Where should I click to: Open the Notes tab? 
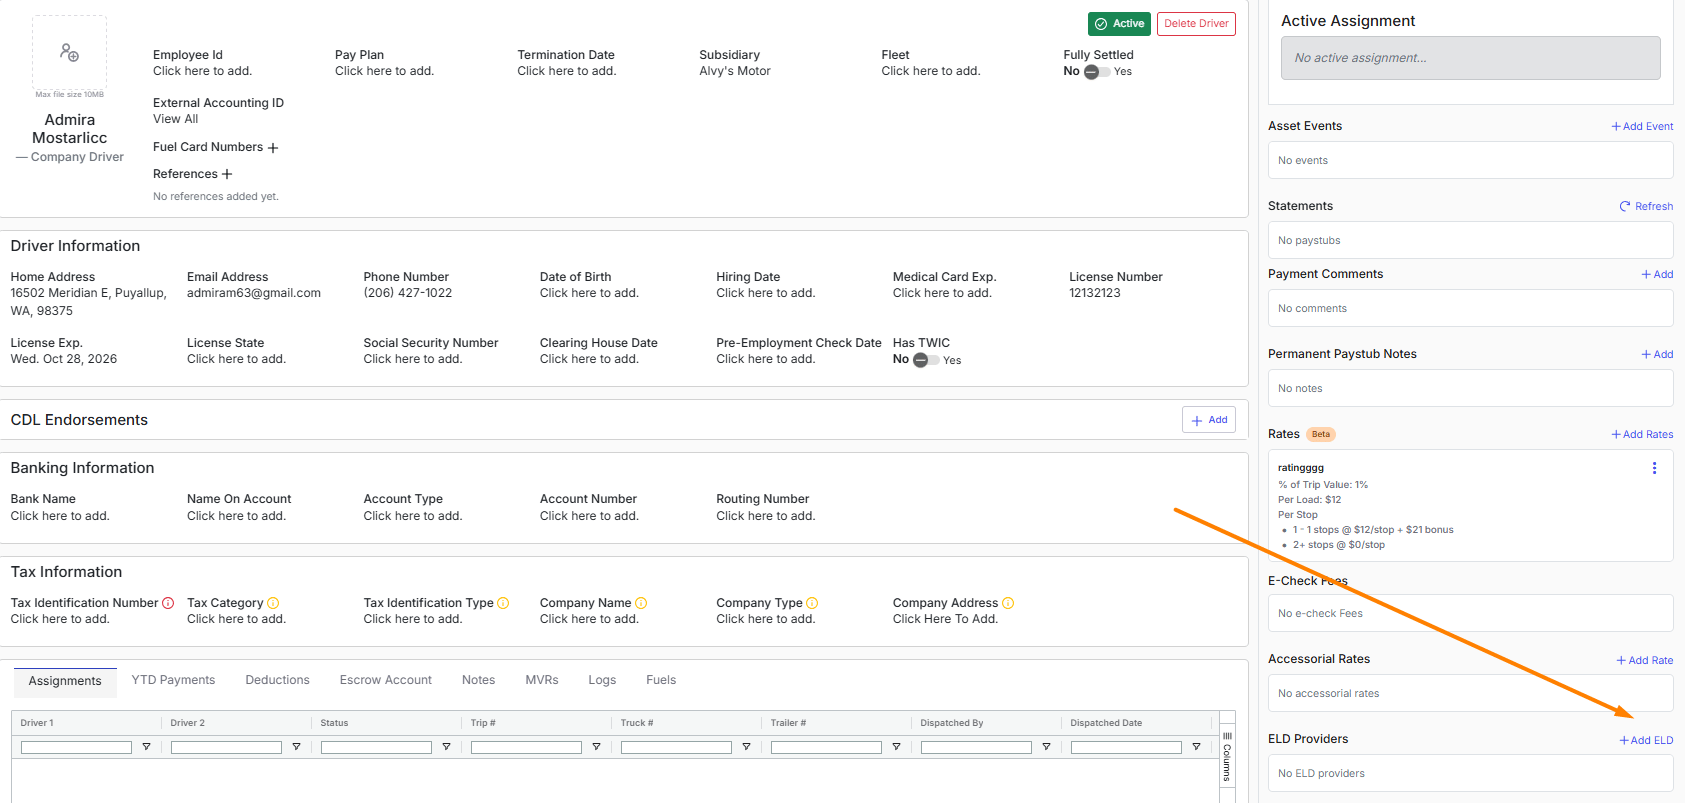[478, 680]
